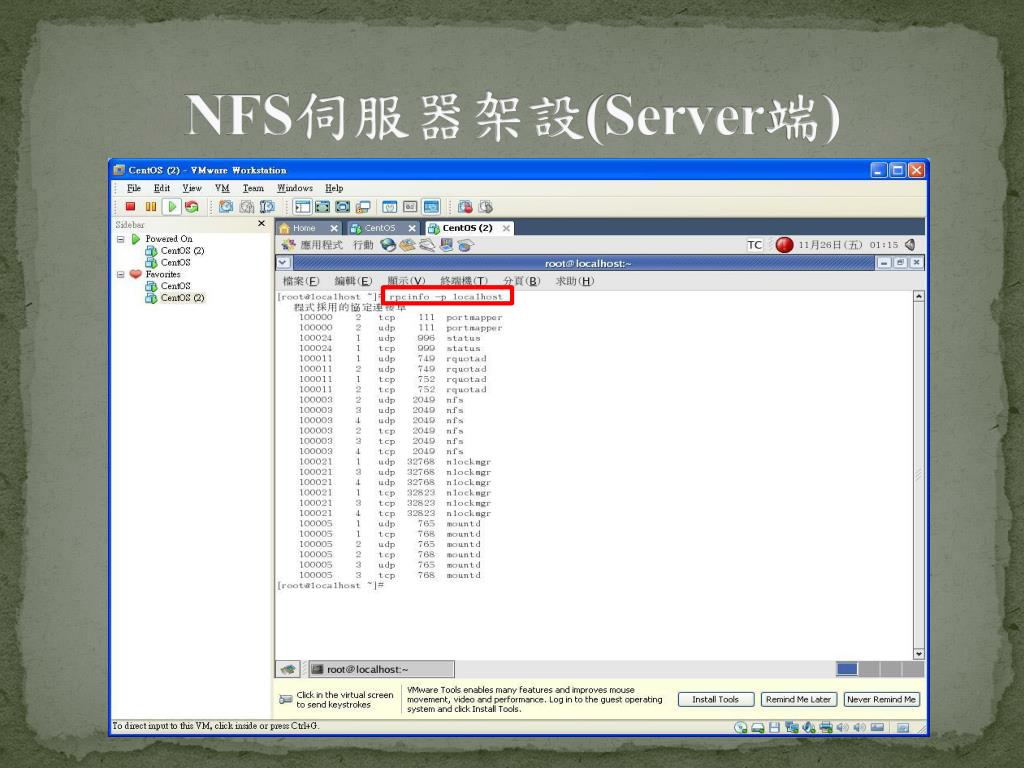Image resolution: width=1024 pixels, height=768 pixels.
Task: Click the Console view toolbar icon
Action: pos(431,207)
